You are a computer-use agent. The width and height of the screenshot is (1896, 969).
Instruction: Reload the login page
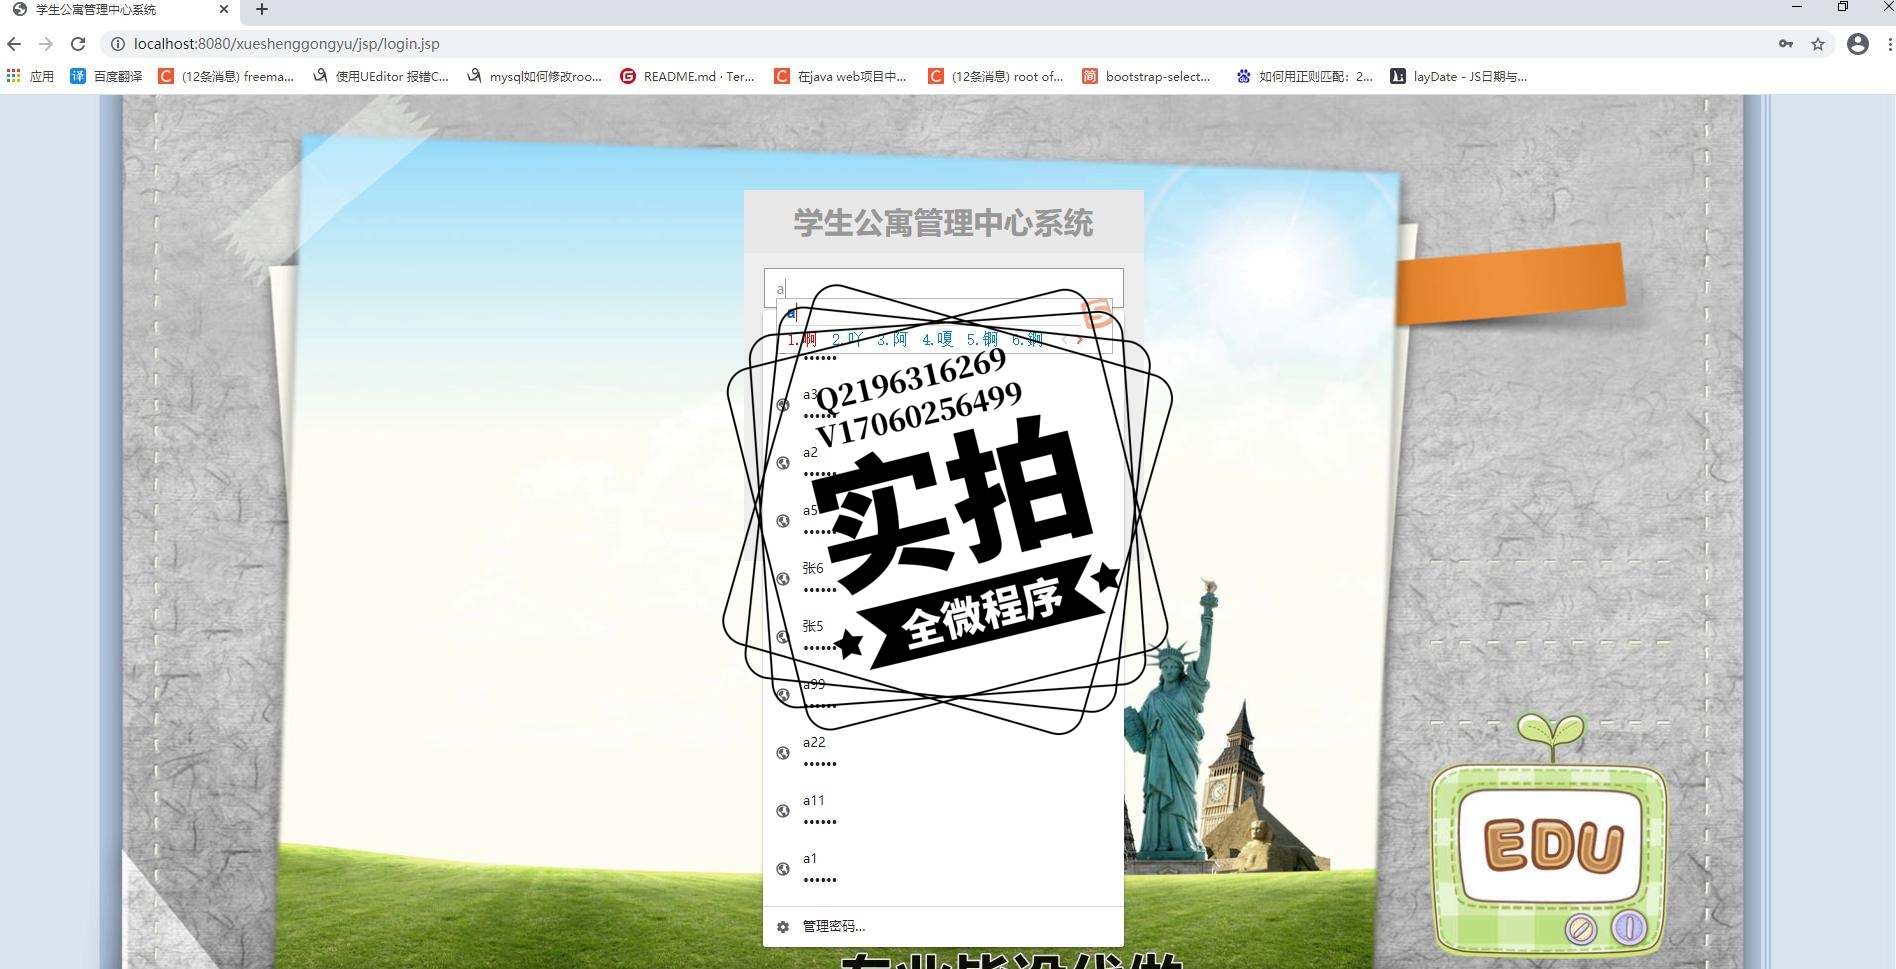tap(78, 44)
